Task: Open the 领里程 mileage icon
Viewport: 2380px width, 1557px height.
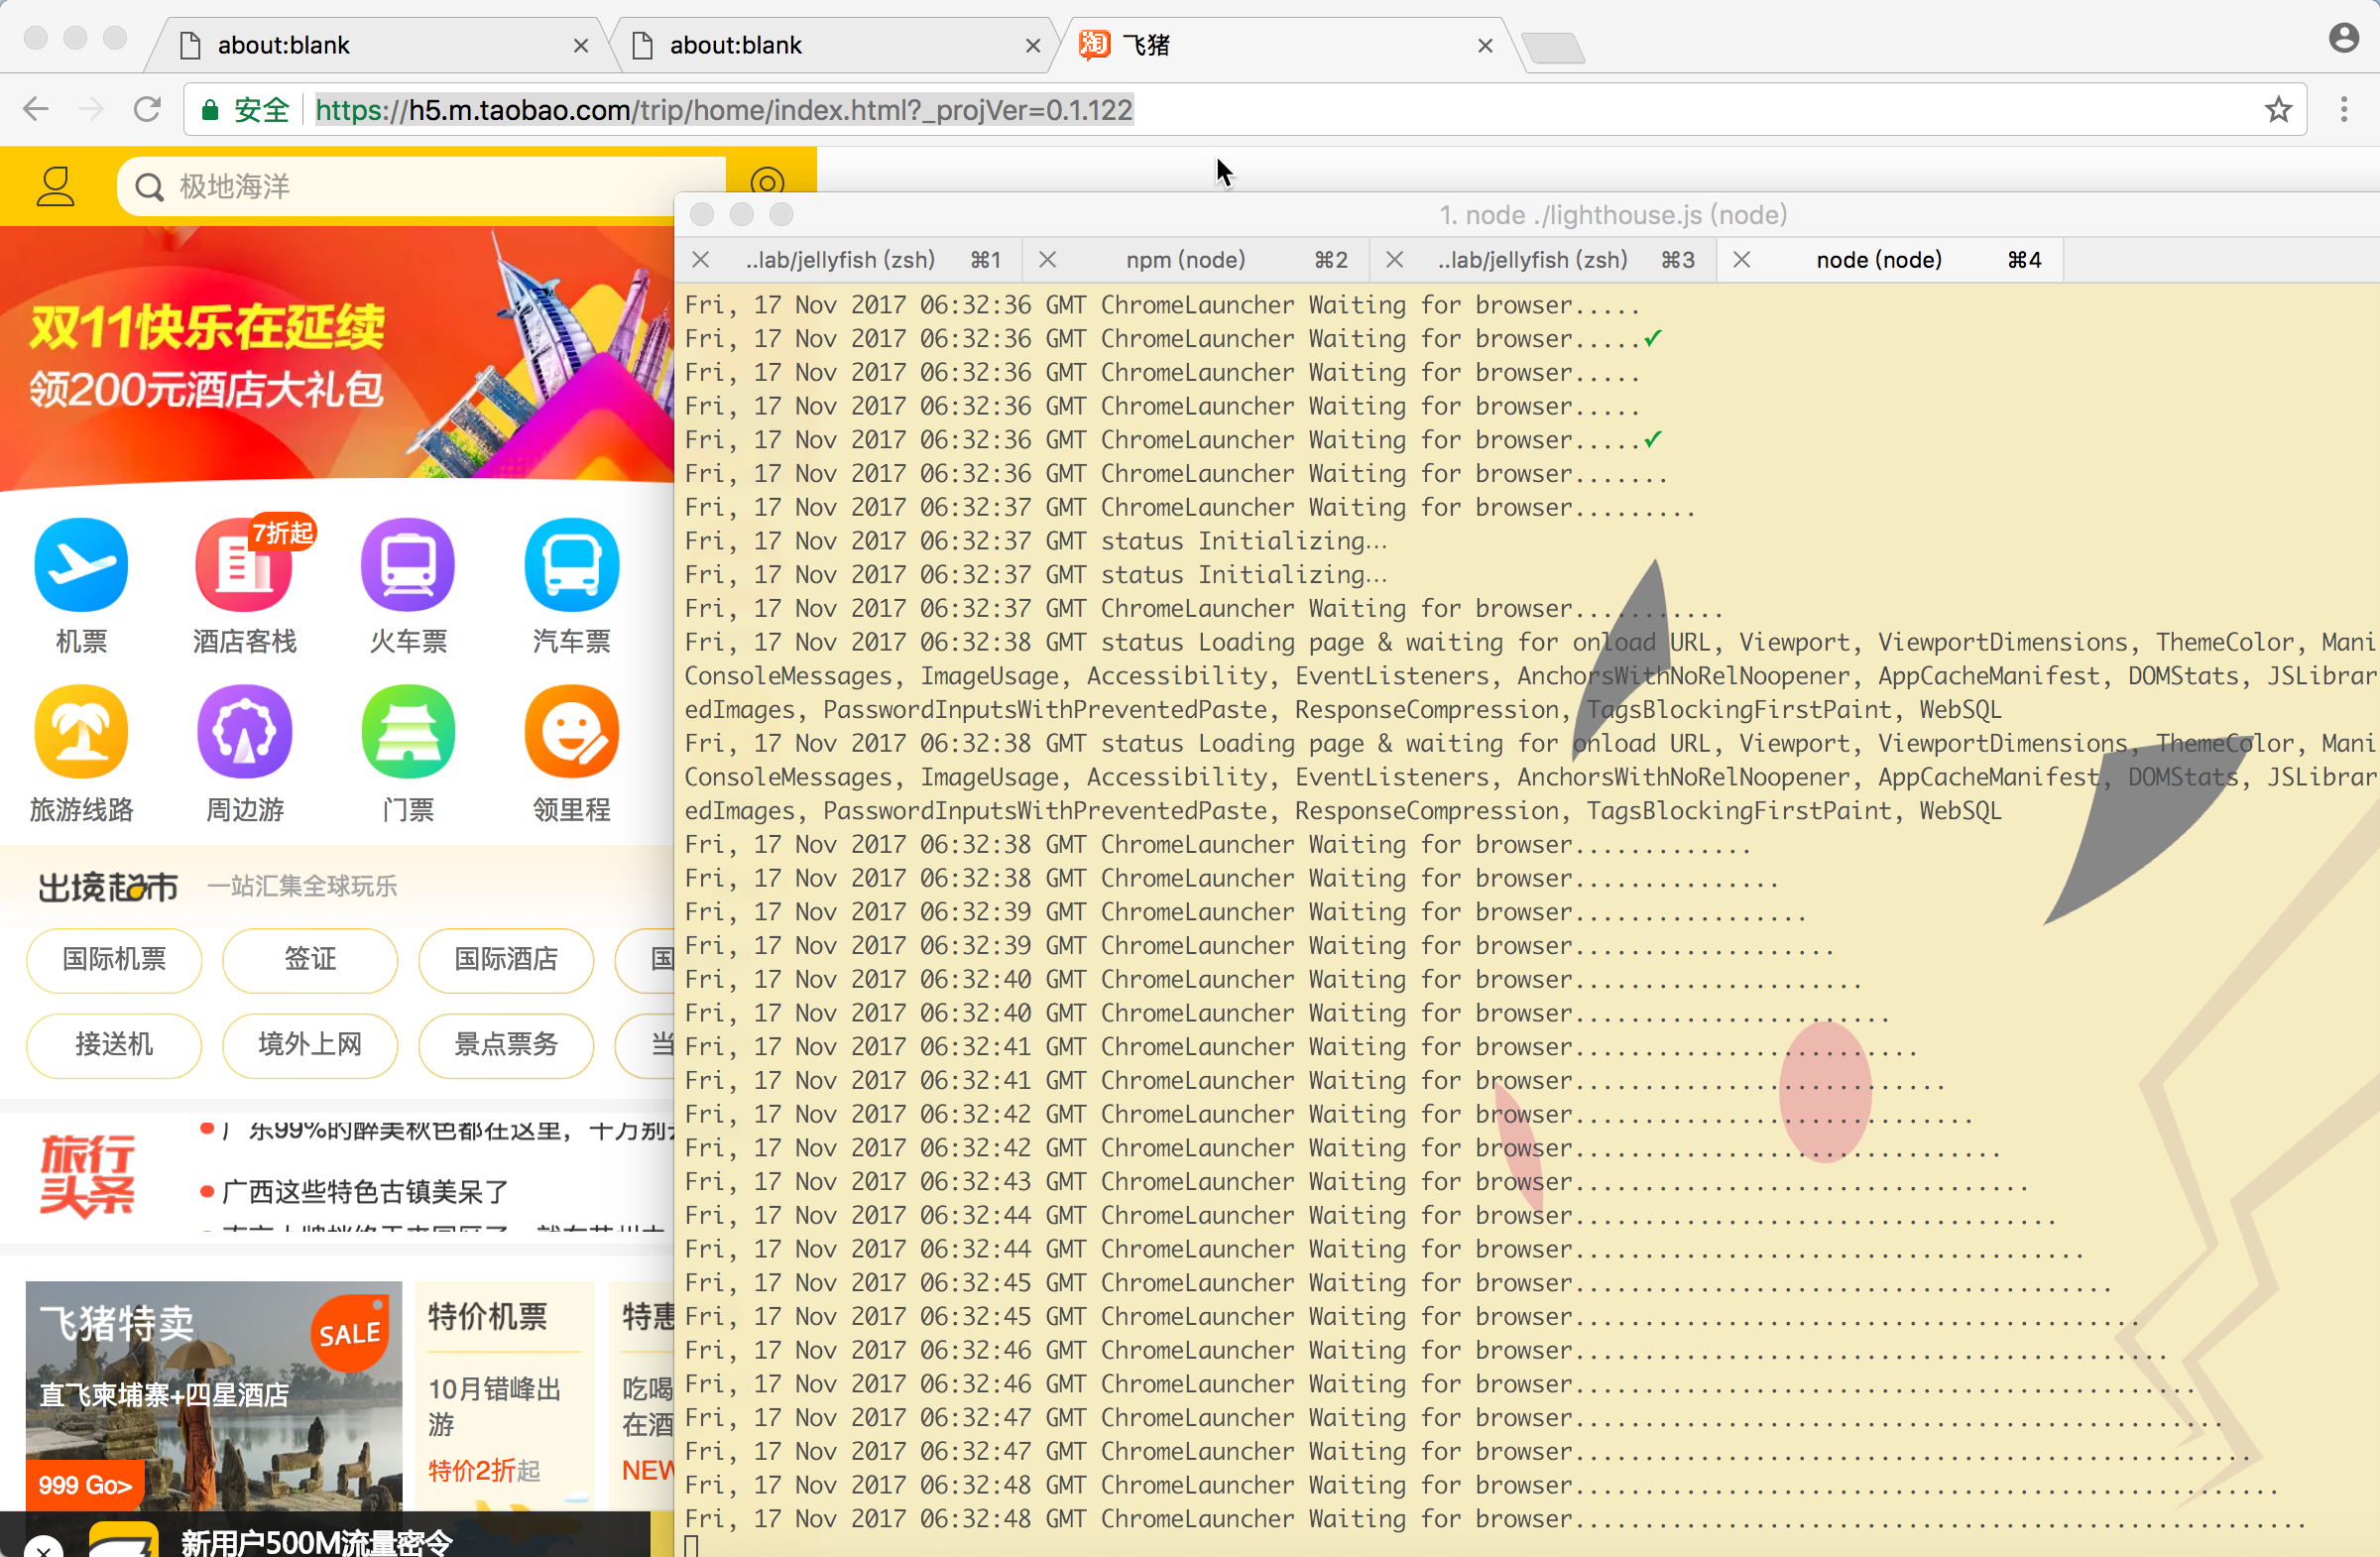Action: [572, 732]
